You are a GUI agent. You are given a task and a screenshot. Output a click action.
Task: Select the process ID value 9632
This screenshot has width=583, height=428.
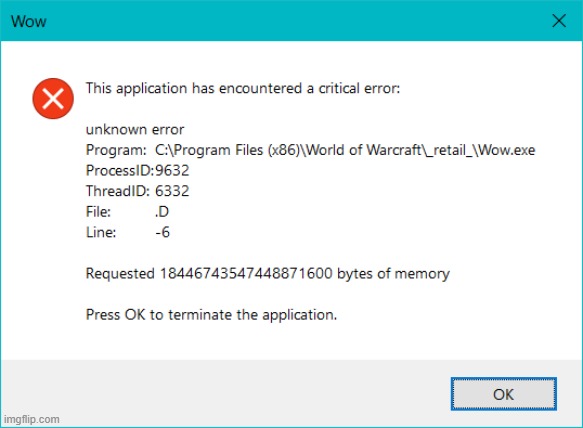[172, 171]
